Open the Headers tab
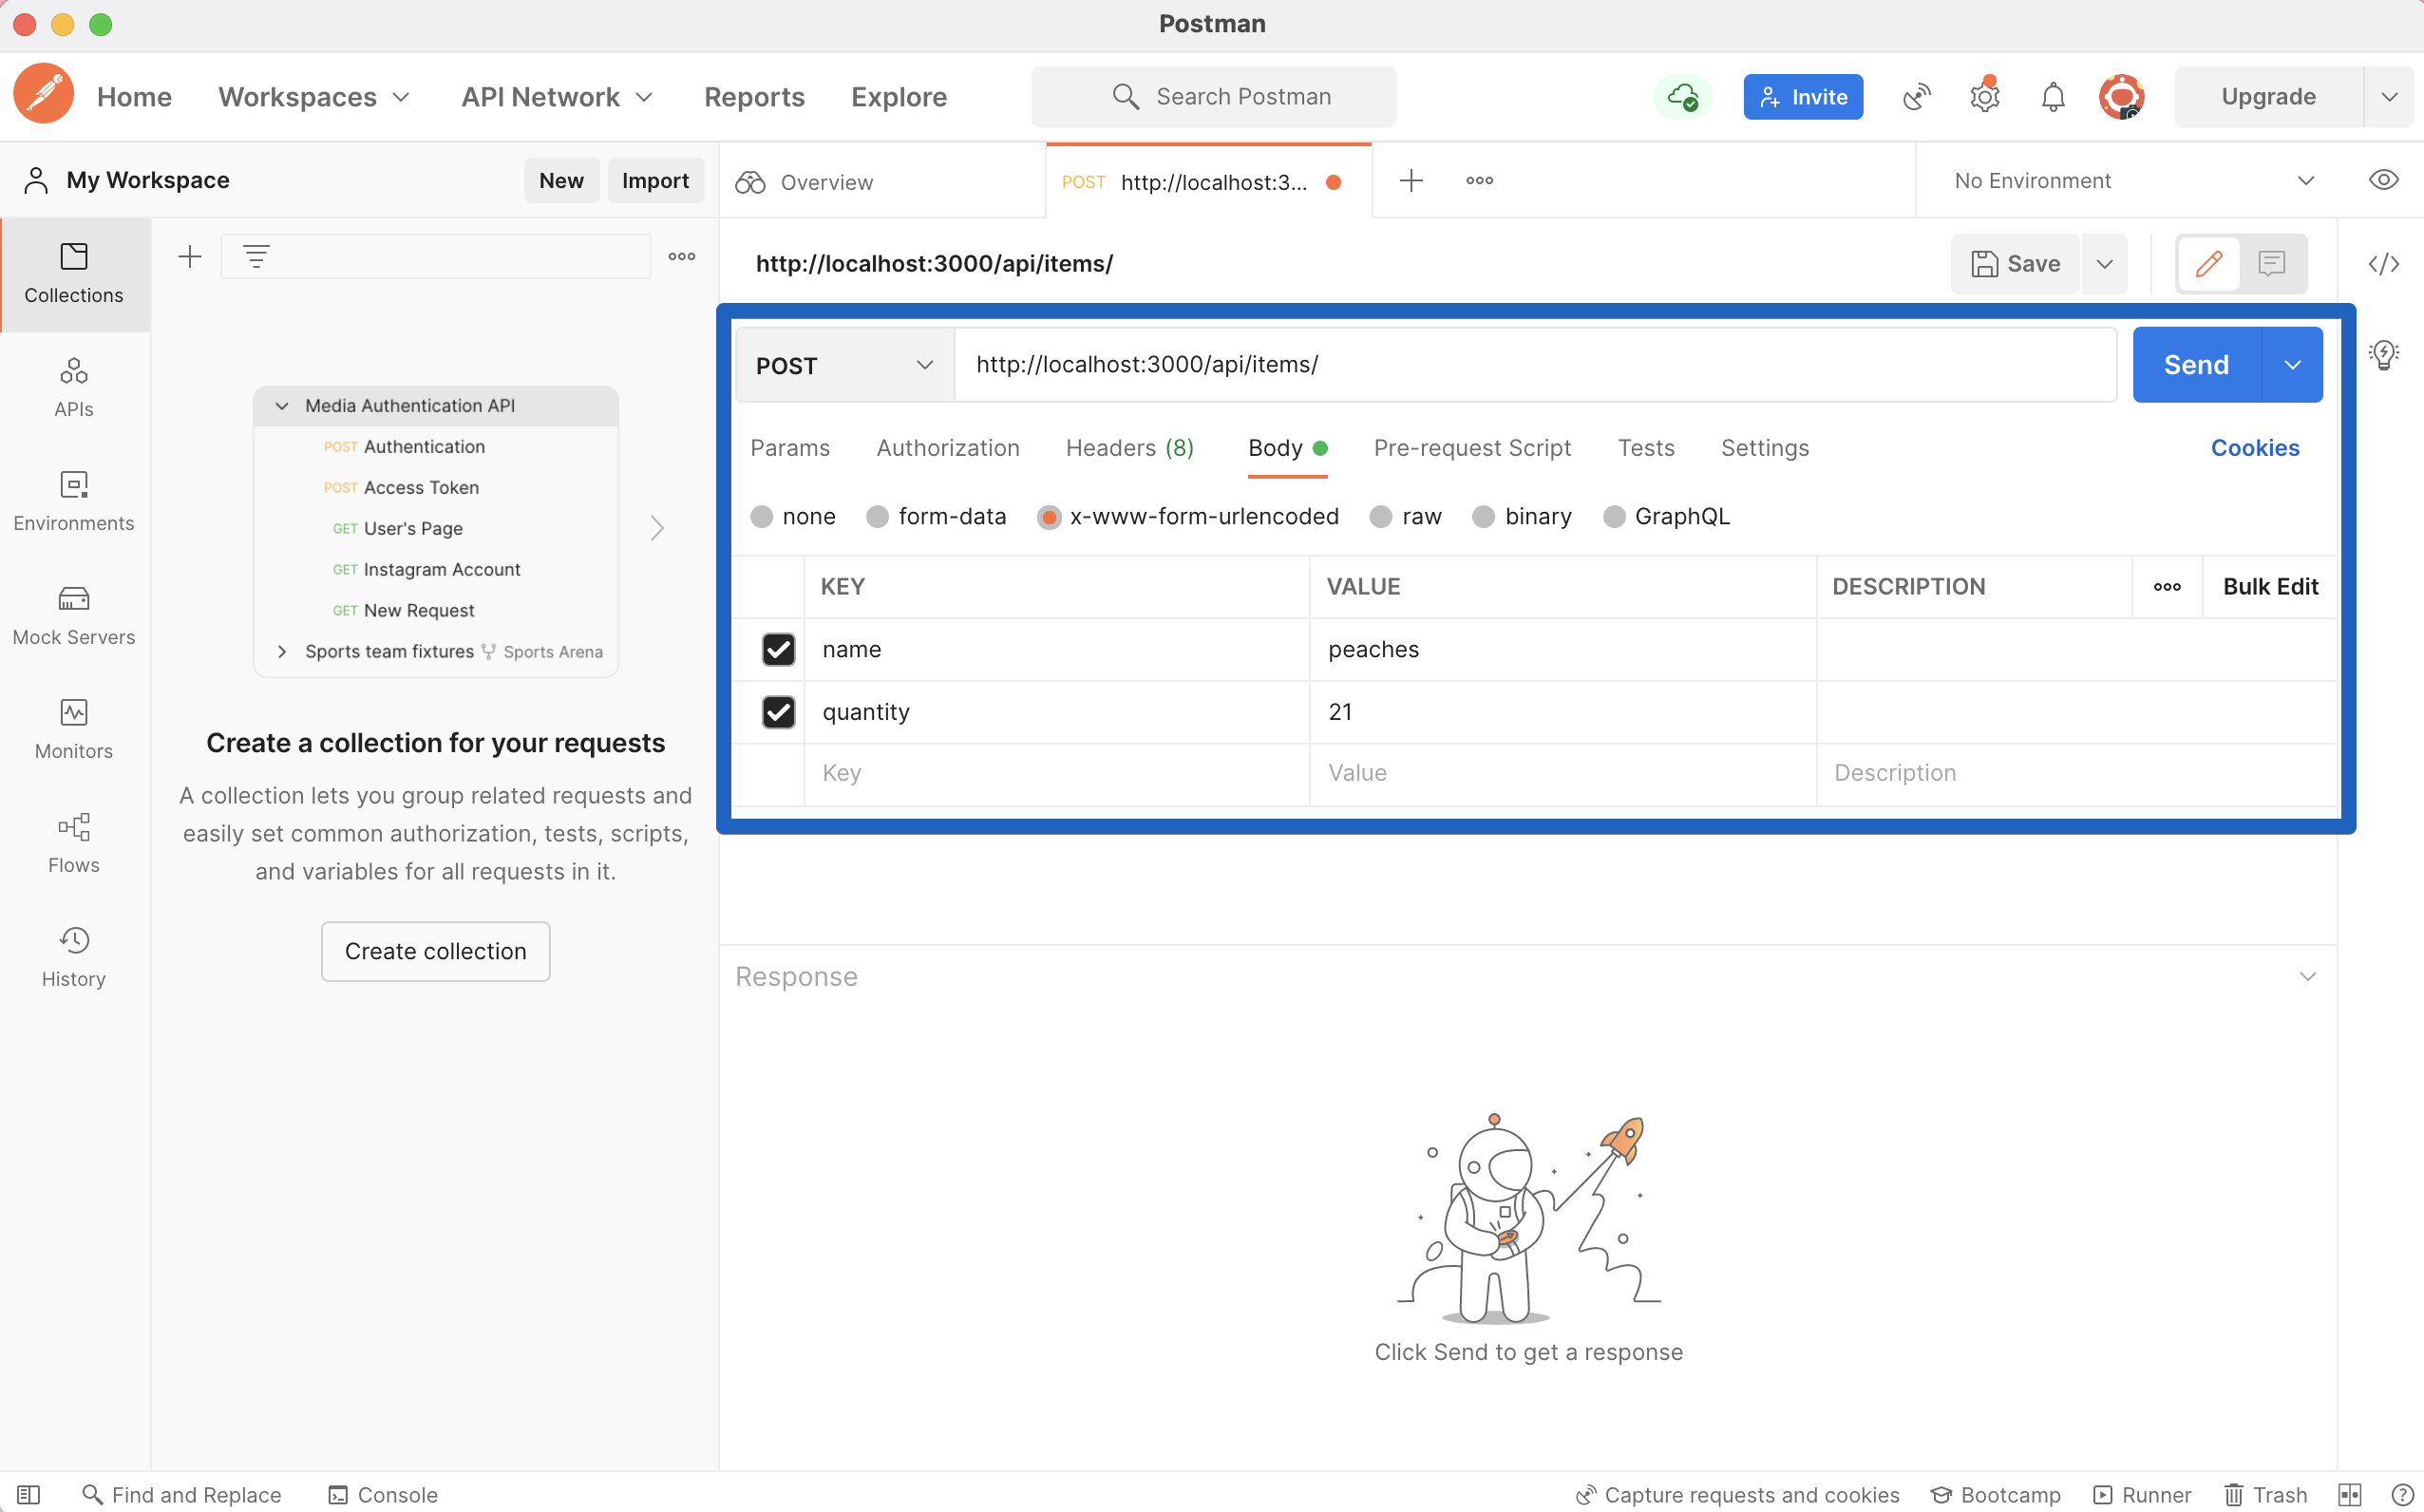The image size is (2424, 1512). click(1128, 448)
